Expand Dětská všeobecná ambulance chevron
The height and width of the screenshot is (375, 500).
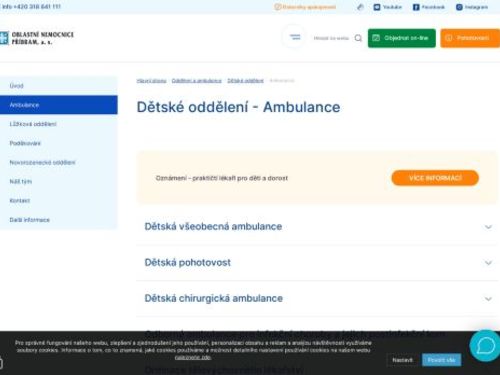[x=488, y=227]
